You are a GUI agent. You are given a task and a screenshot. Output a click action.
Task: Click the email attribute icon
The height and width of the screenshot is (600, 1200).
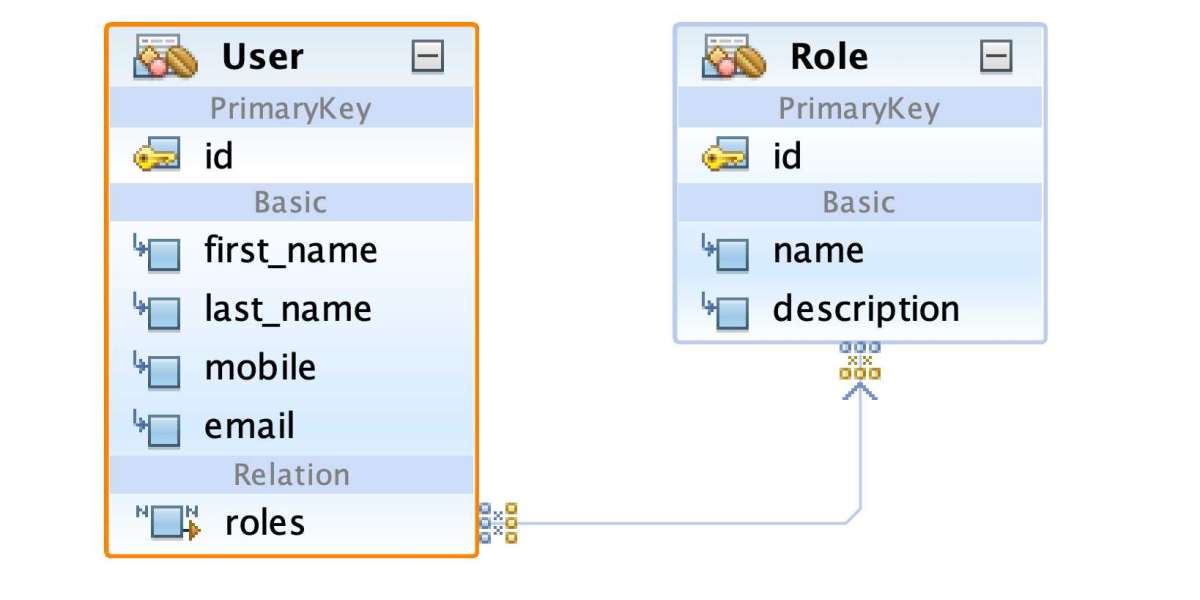pyautogui.click(x=156, y=428)
